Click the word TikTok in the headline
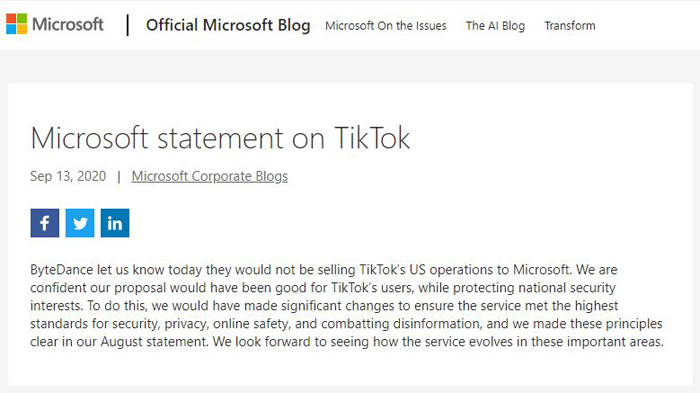The image size is (700, 393). [x=372, y=138]
